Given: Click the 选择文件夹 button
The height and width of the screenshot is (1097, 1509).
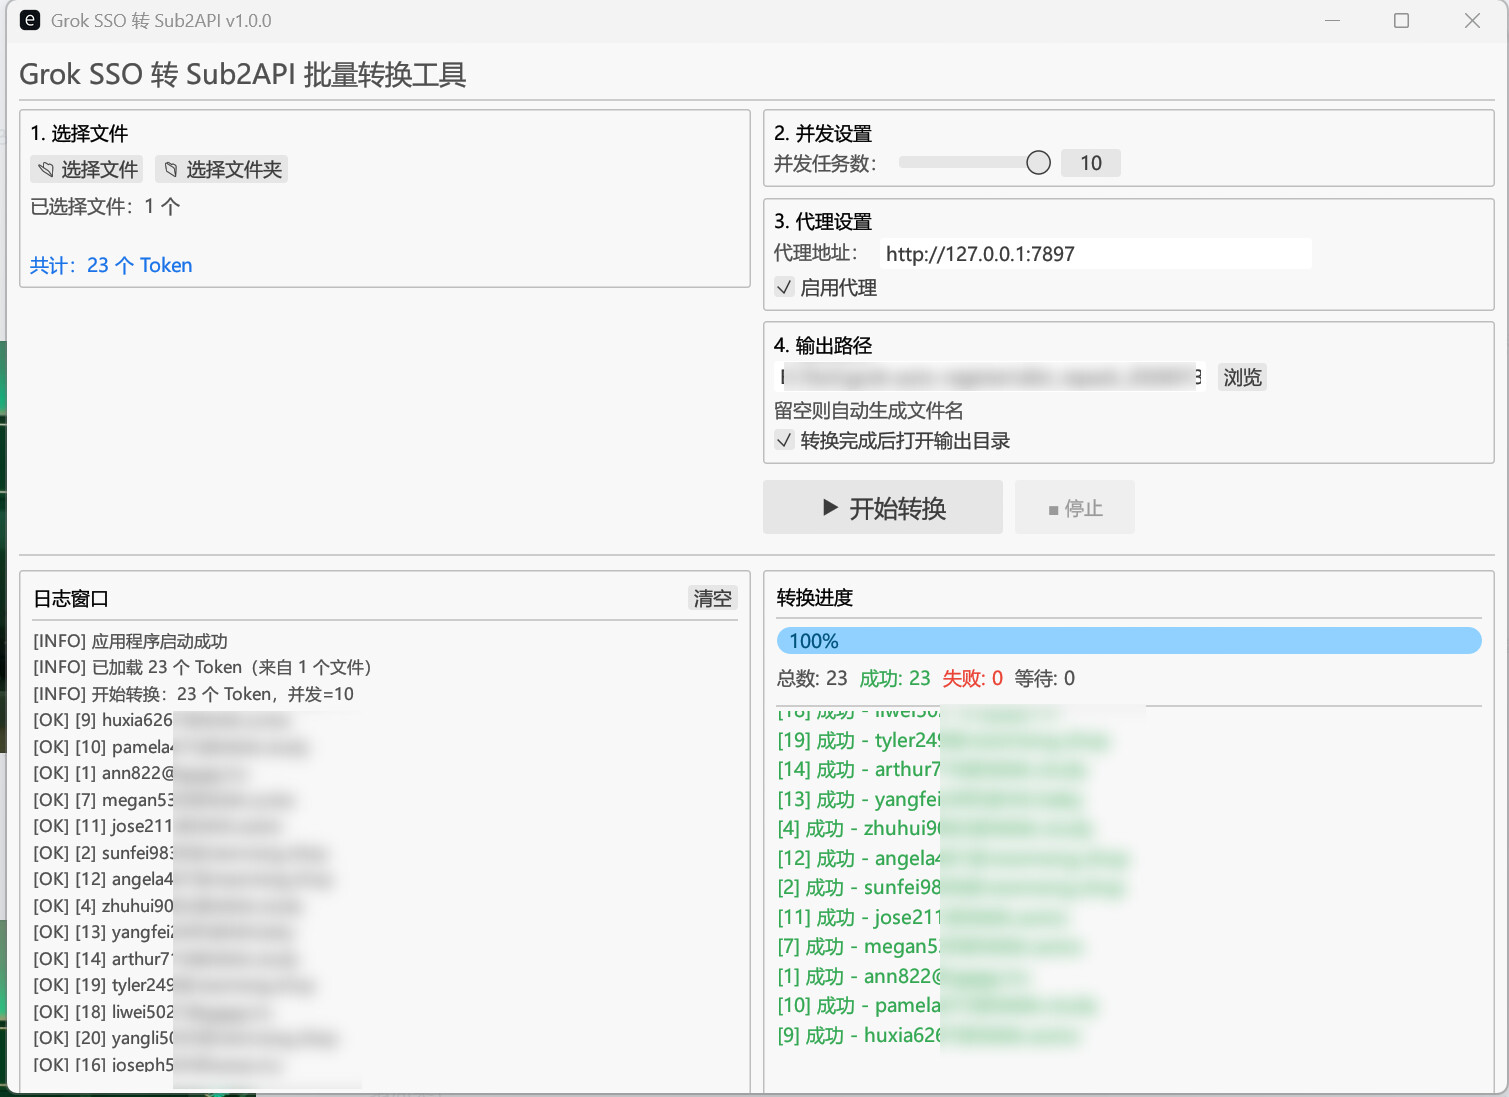Looking at the screenshot, I should [222, 169].
